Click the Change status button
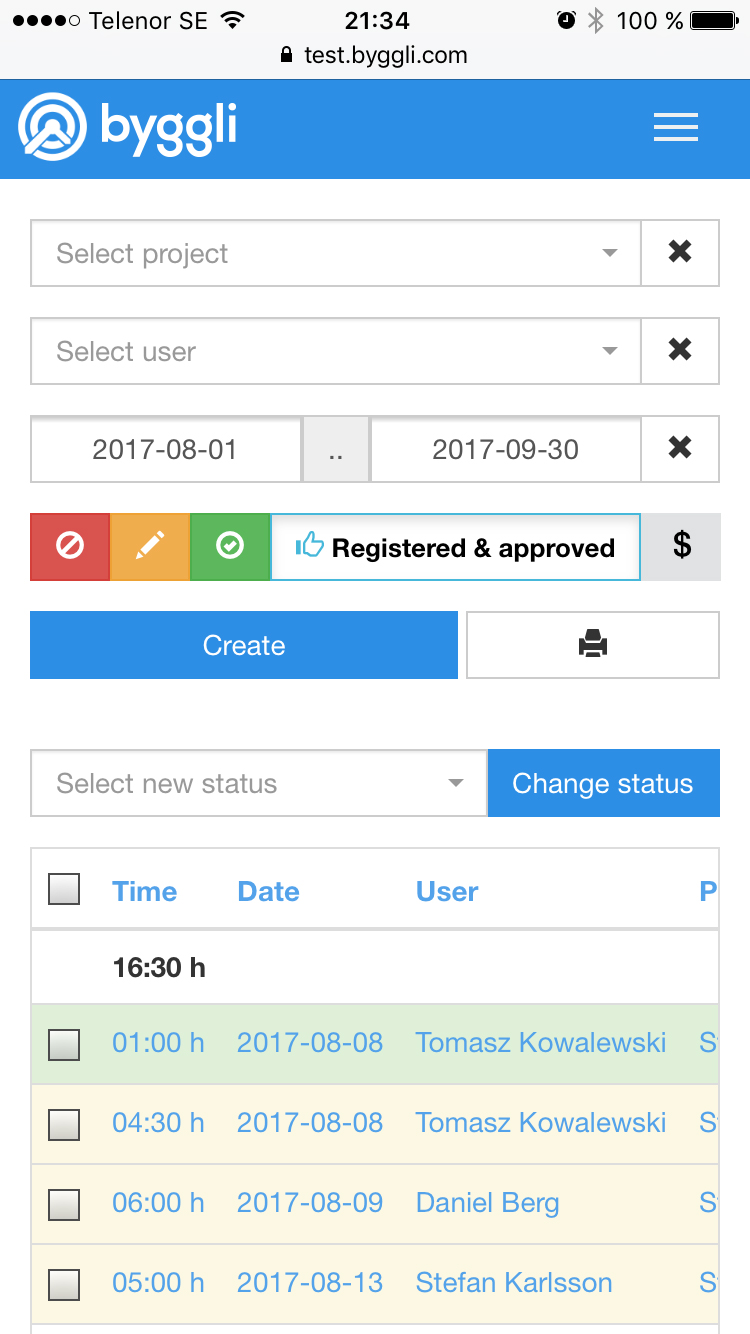The width and height of the screenshot is (750, 1334). click(603, 783)
